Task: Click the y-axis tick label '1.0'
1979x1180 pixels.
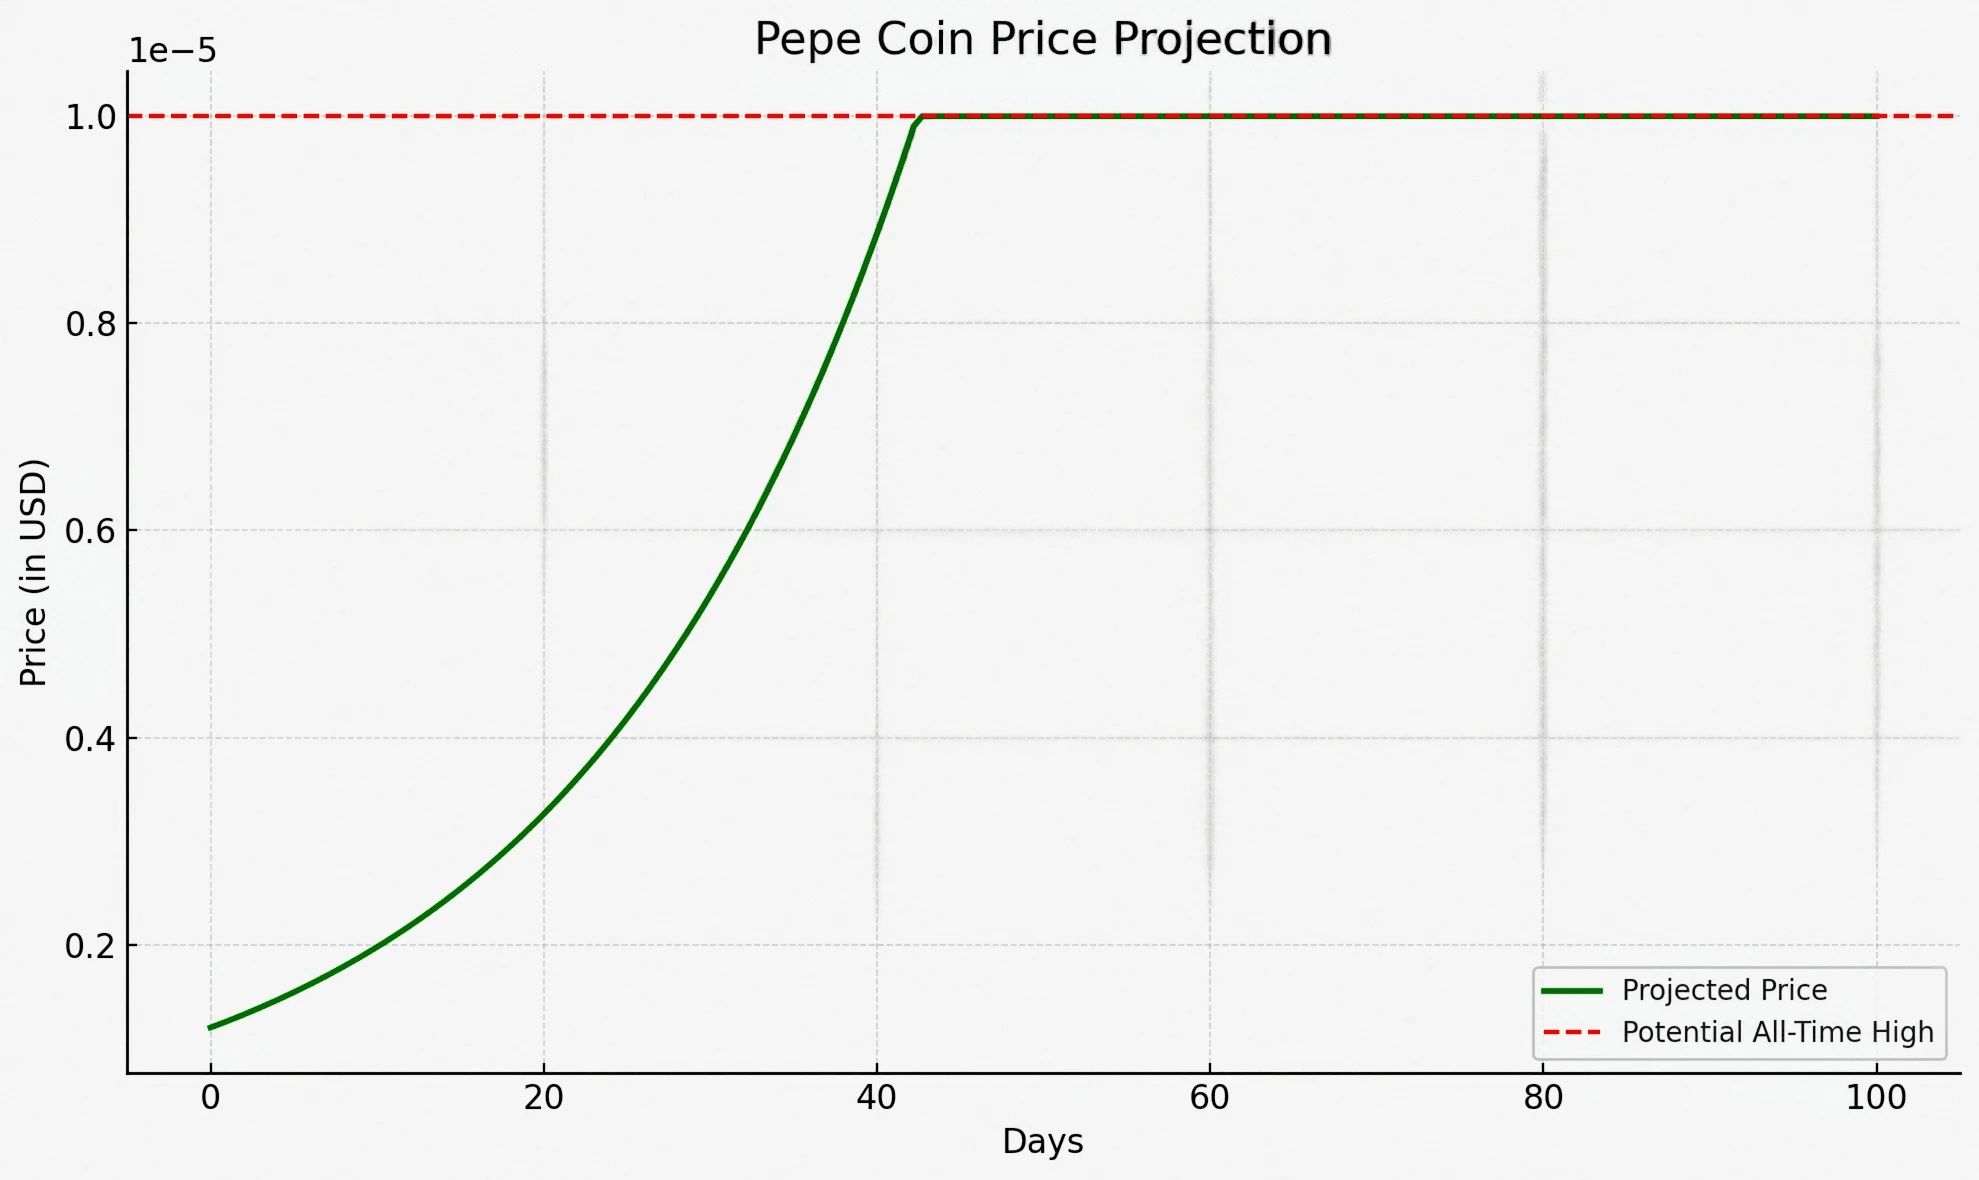Action: pyautogui.click(x=90, y=117)
